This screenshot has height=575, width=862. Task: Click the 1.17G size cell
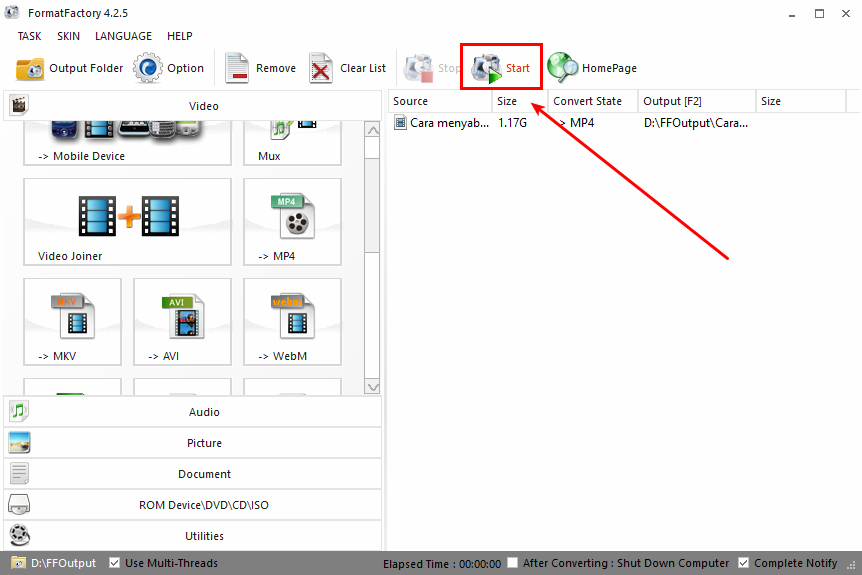click(512, 123)
